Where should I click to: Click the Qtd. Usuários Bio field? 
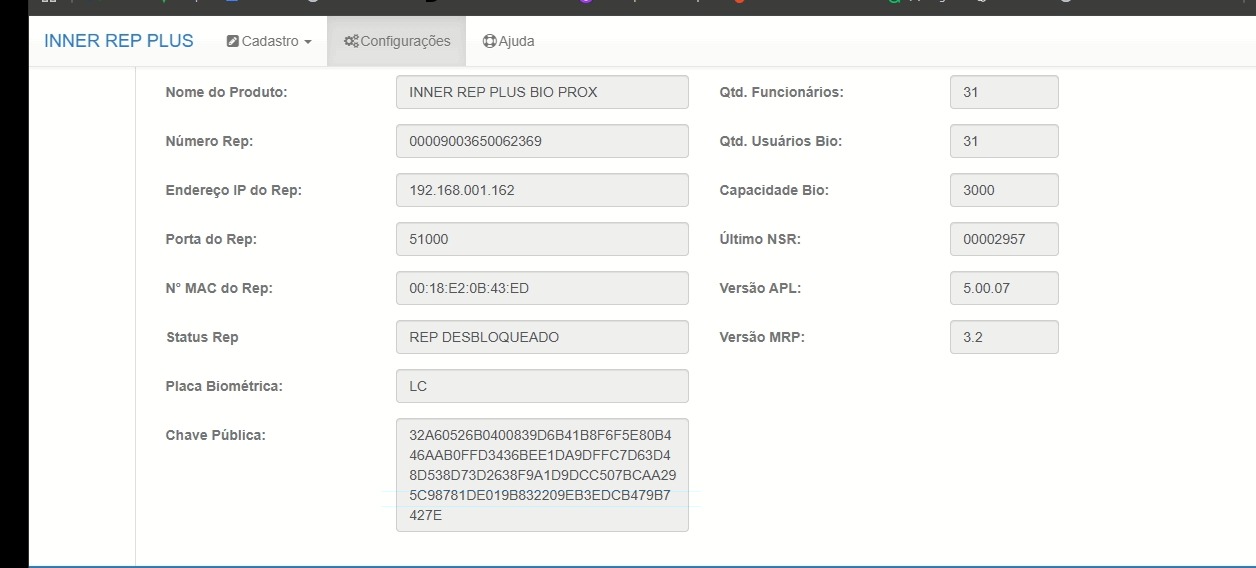tap(1003, 141)
